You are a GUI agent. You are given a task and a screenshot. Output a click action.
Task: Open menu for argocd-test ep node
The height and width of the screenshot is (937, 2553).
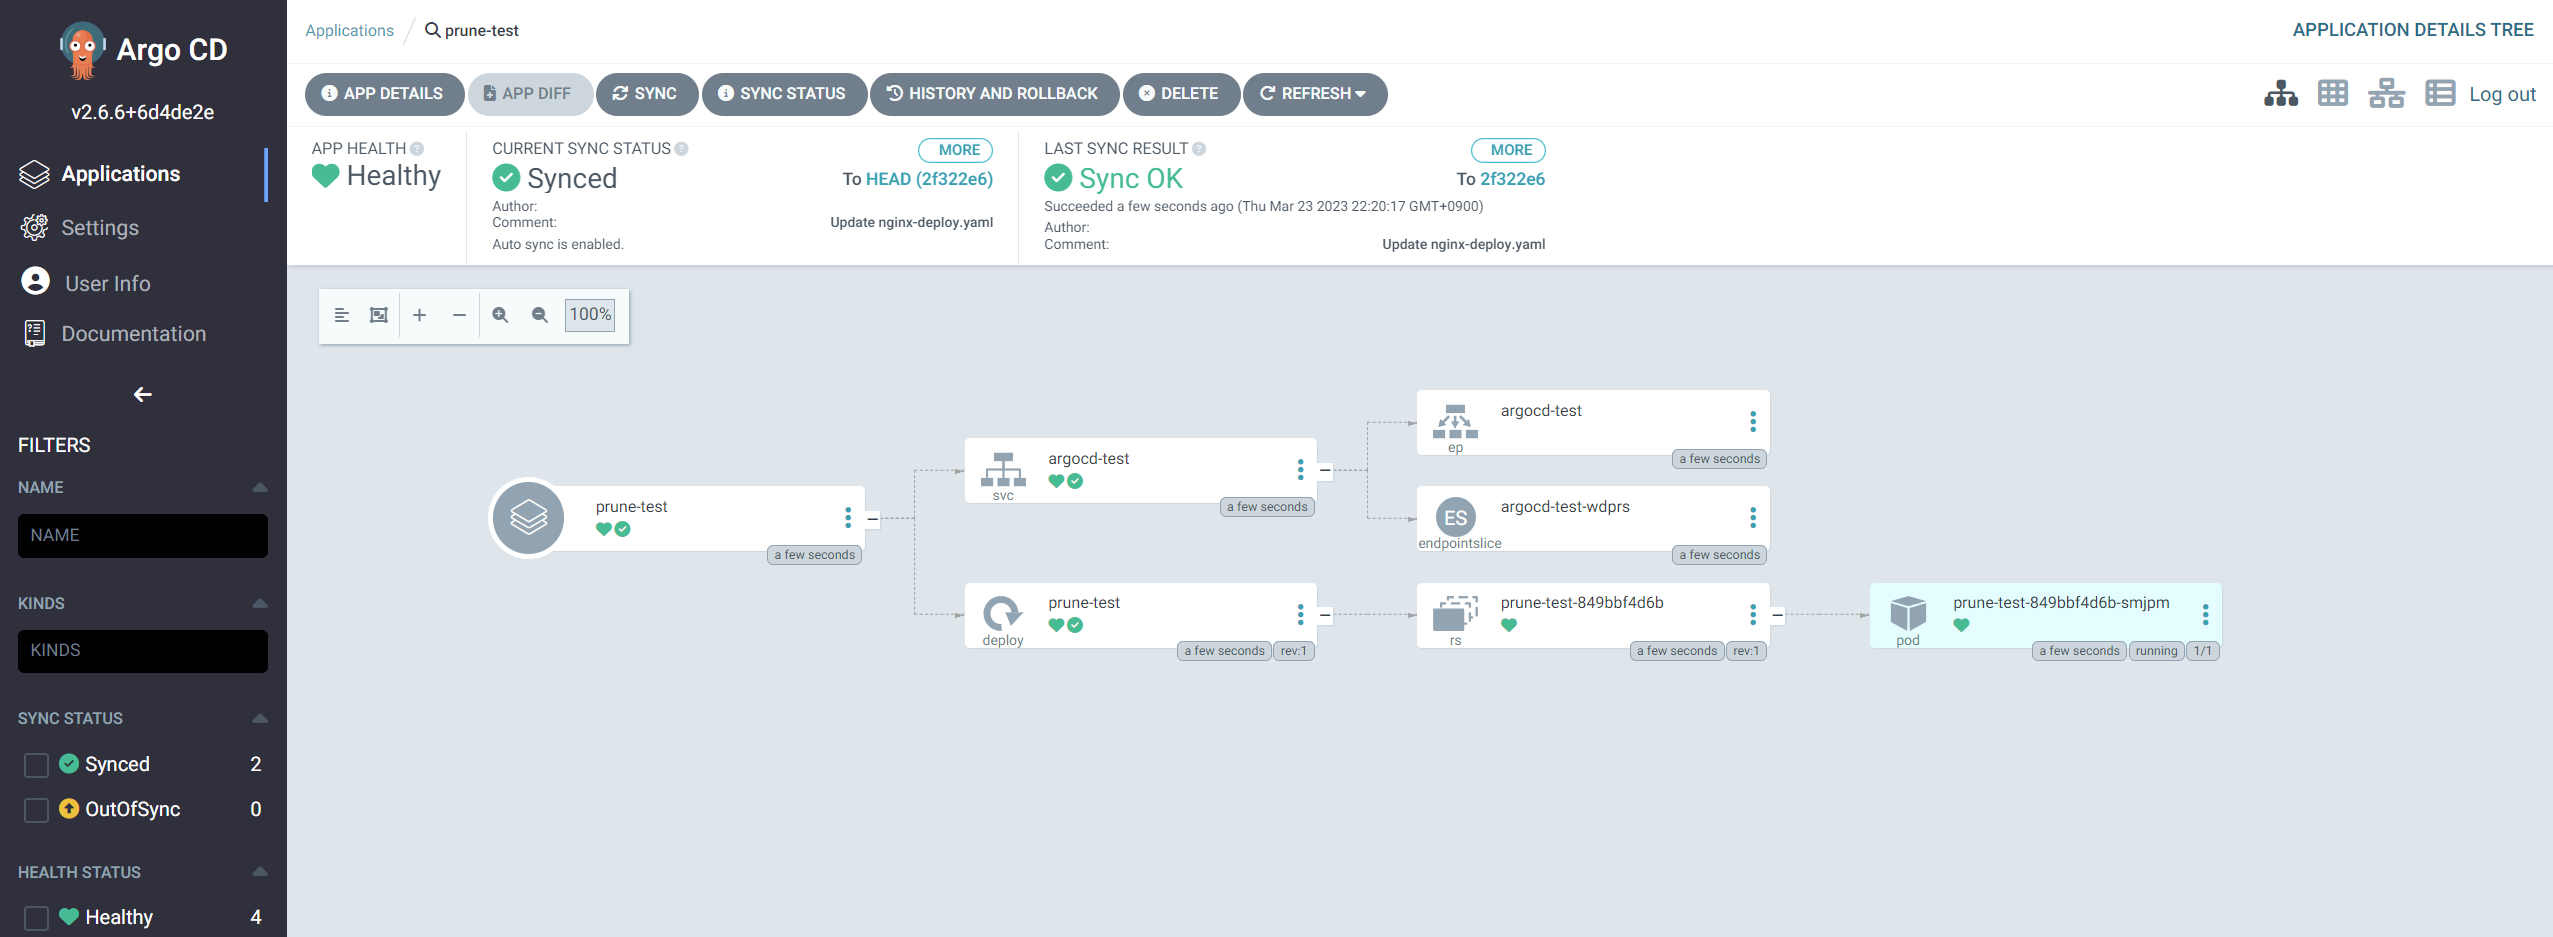pos(1752,421)
